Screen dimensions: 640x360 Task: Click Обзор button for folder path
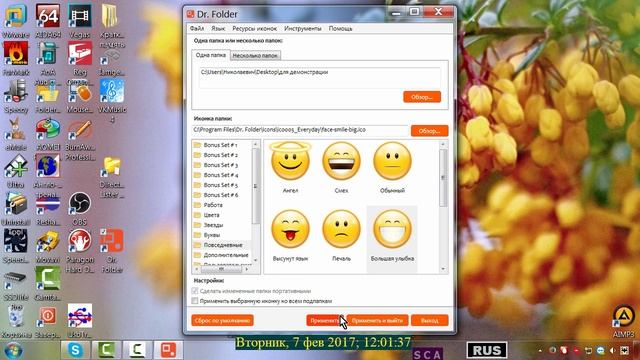(x=422, y=97)
